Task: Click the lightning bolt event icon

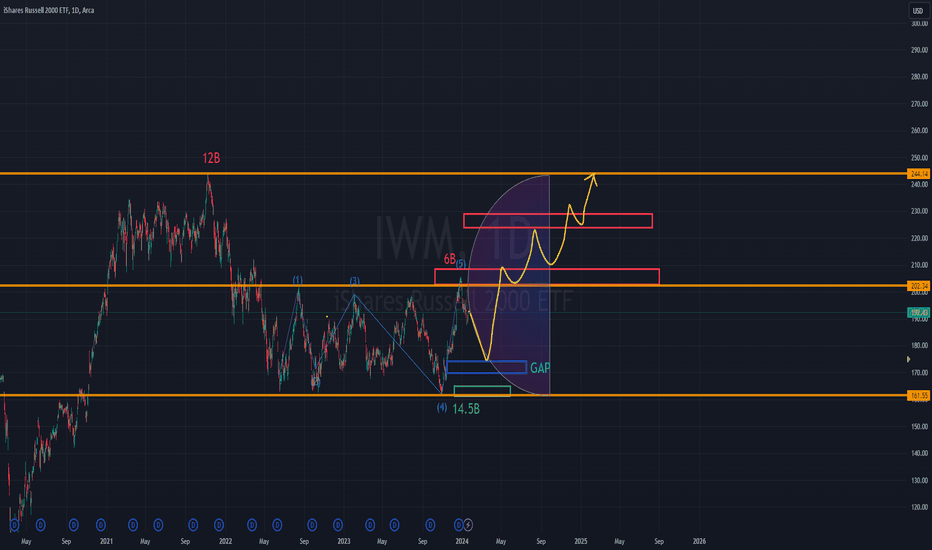Action: [x=468, y=524]
